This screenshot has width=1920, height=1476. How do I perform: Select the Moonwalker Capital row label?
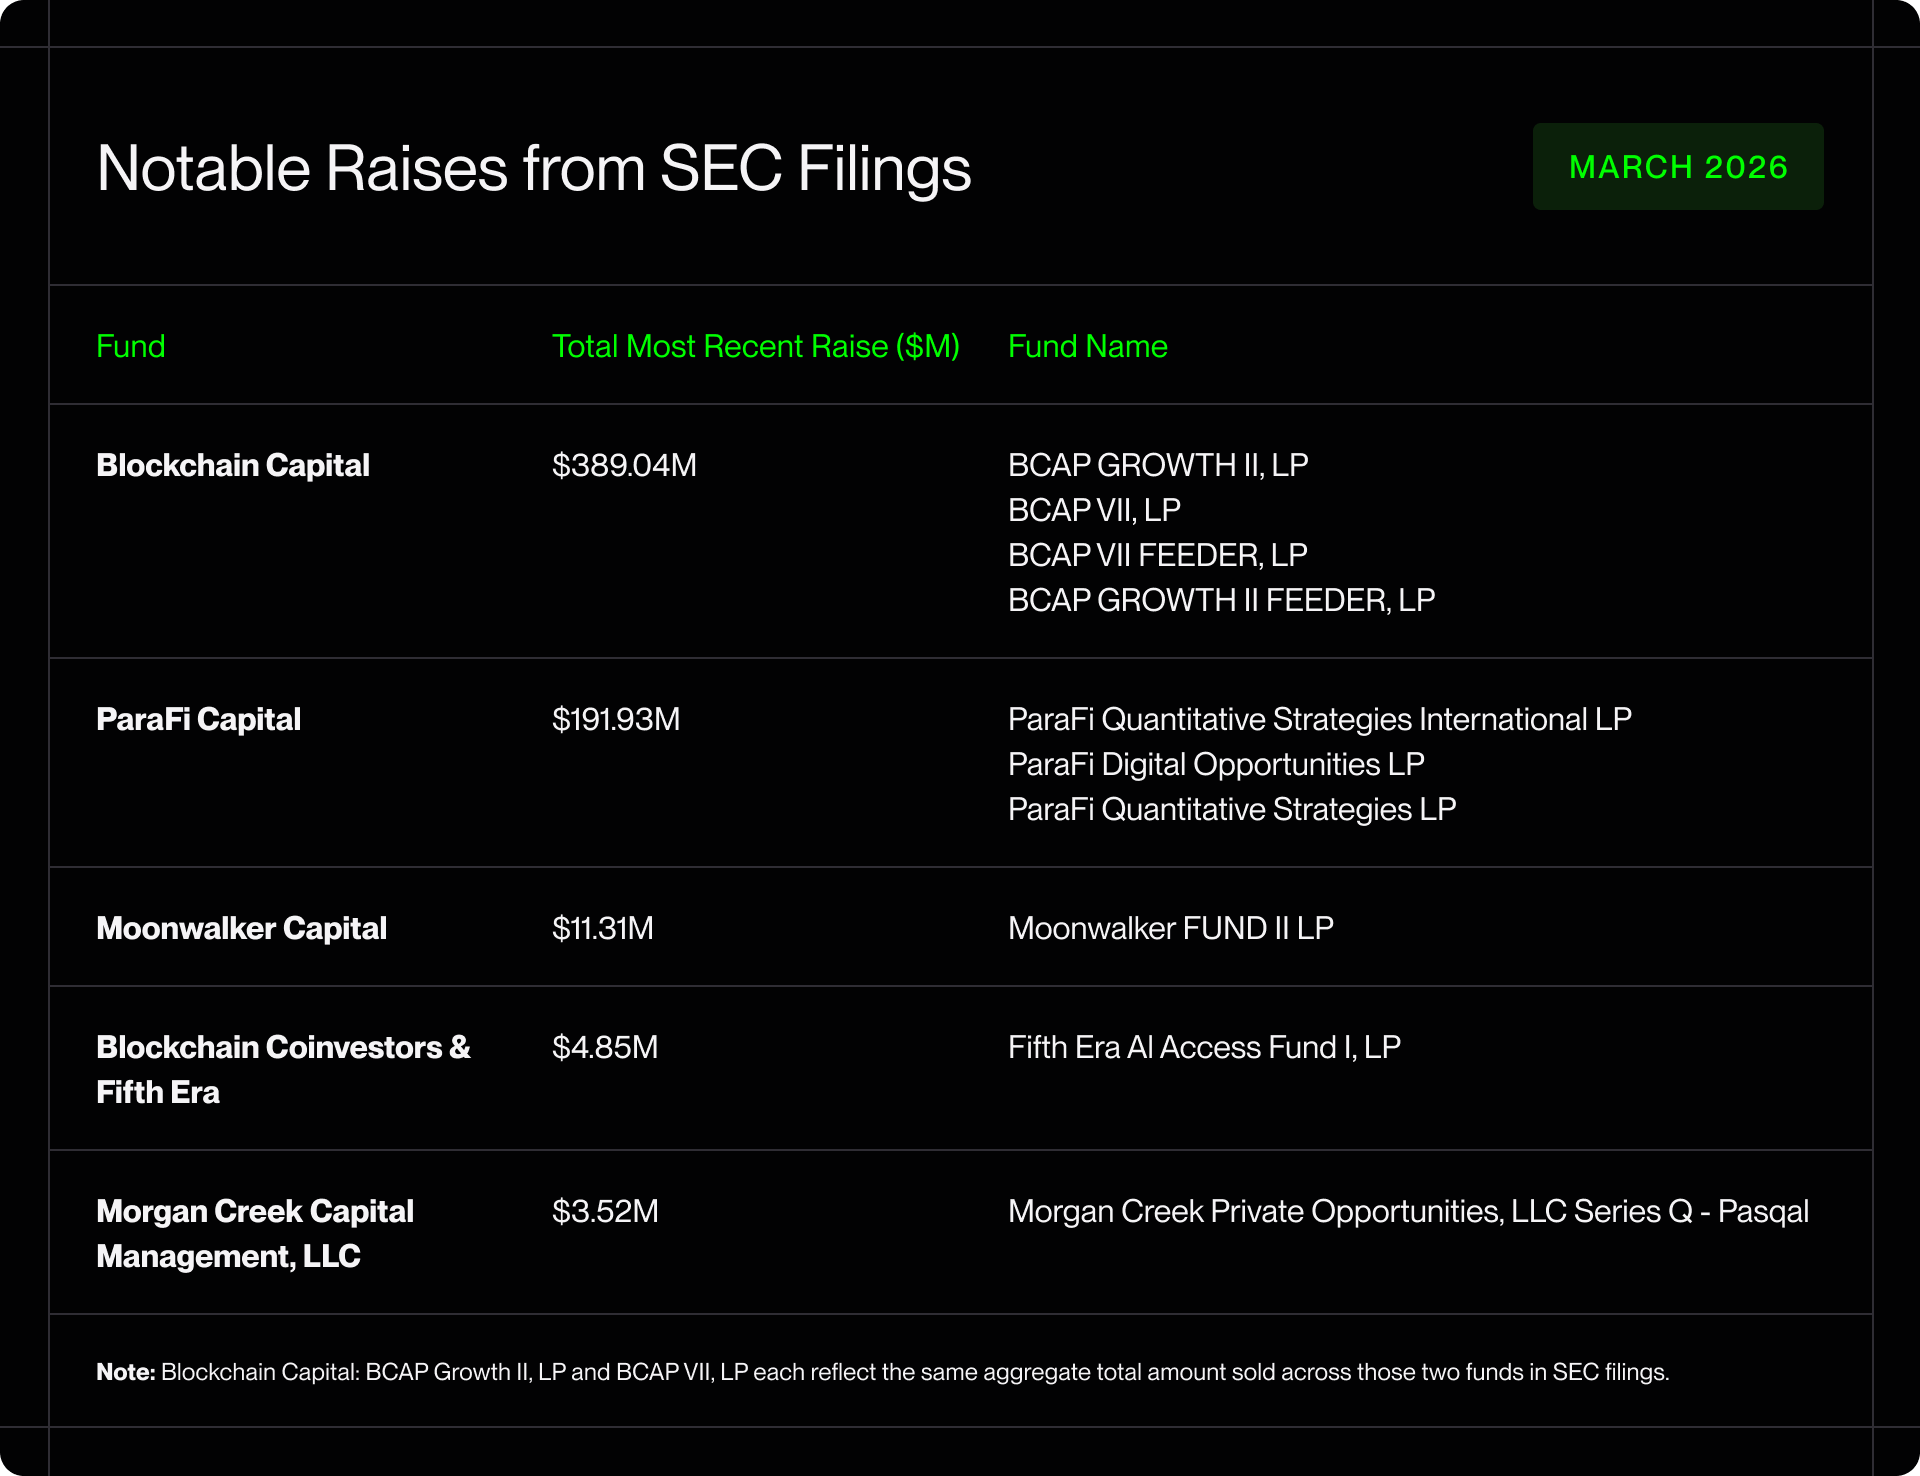241,929
